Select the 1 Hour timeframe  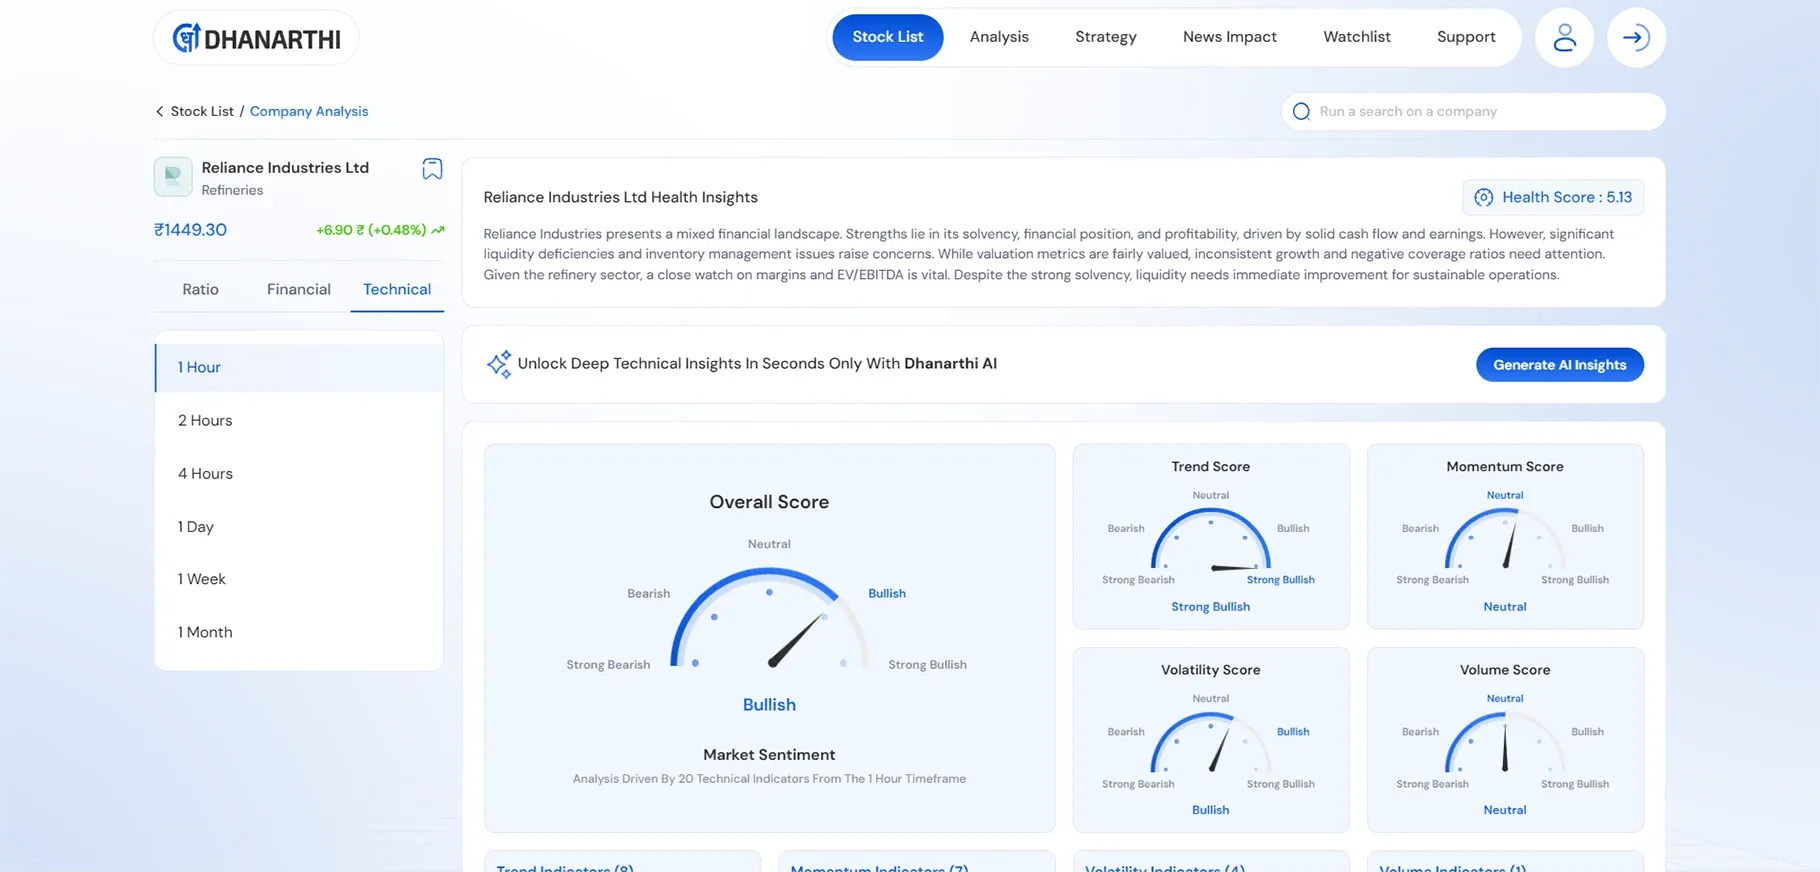(299, 368)
